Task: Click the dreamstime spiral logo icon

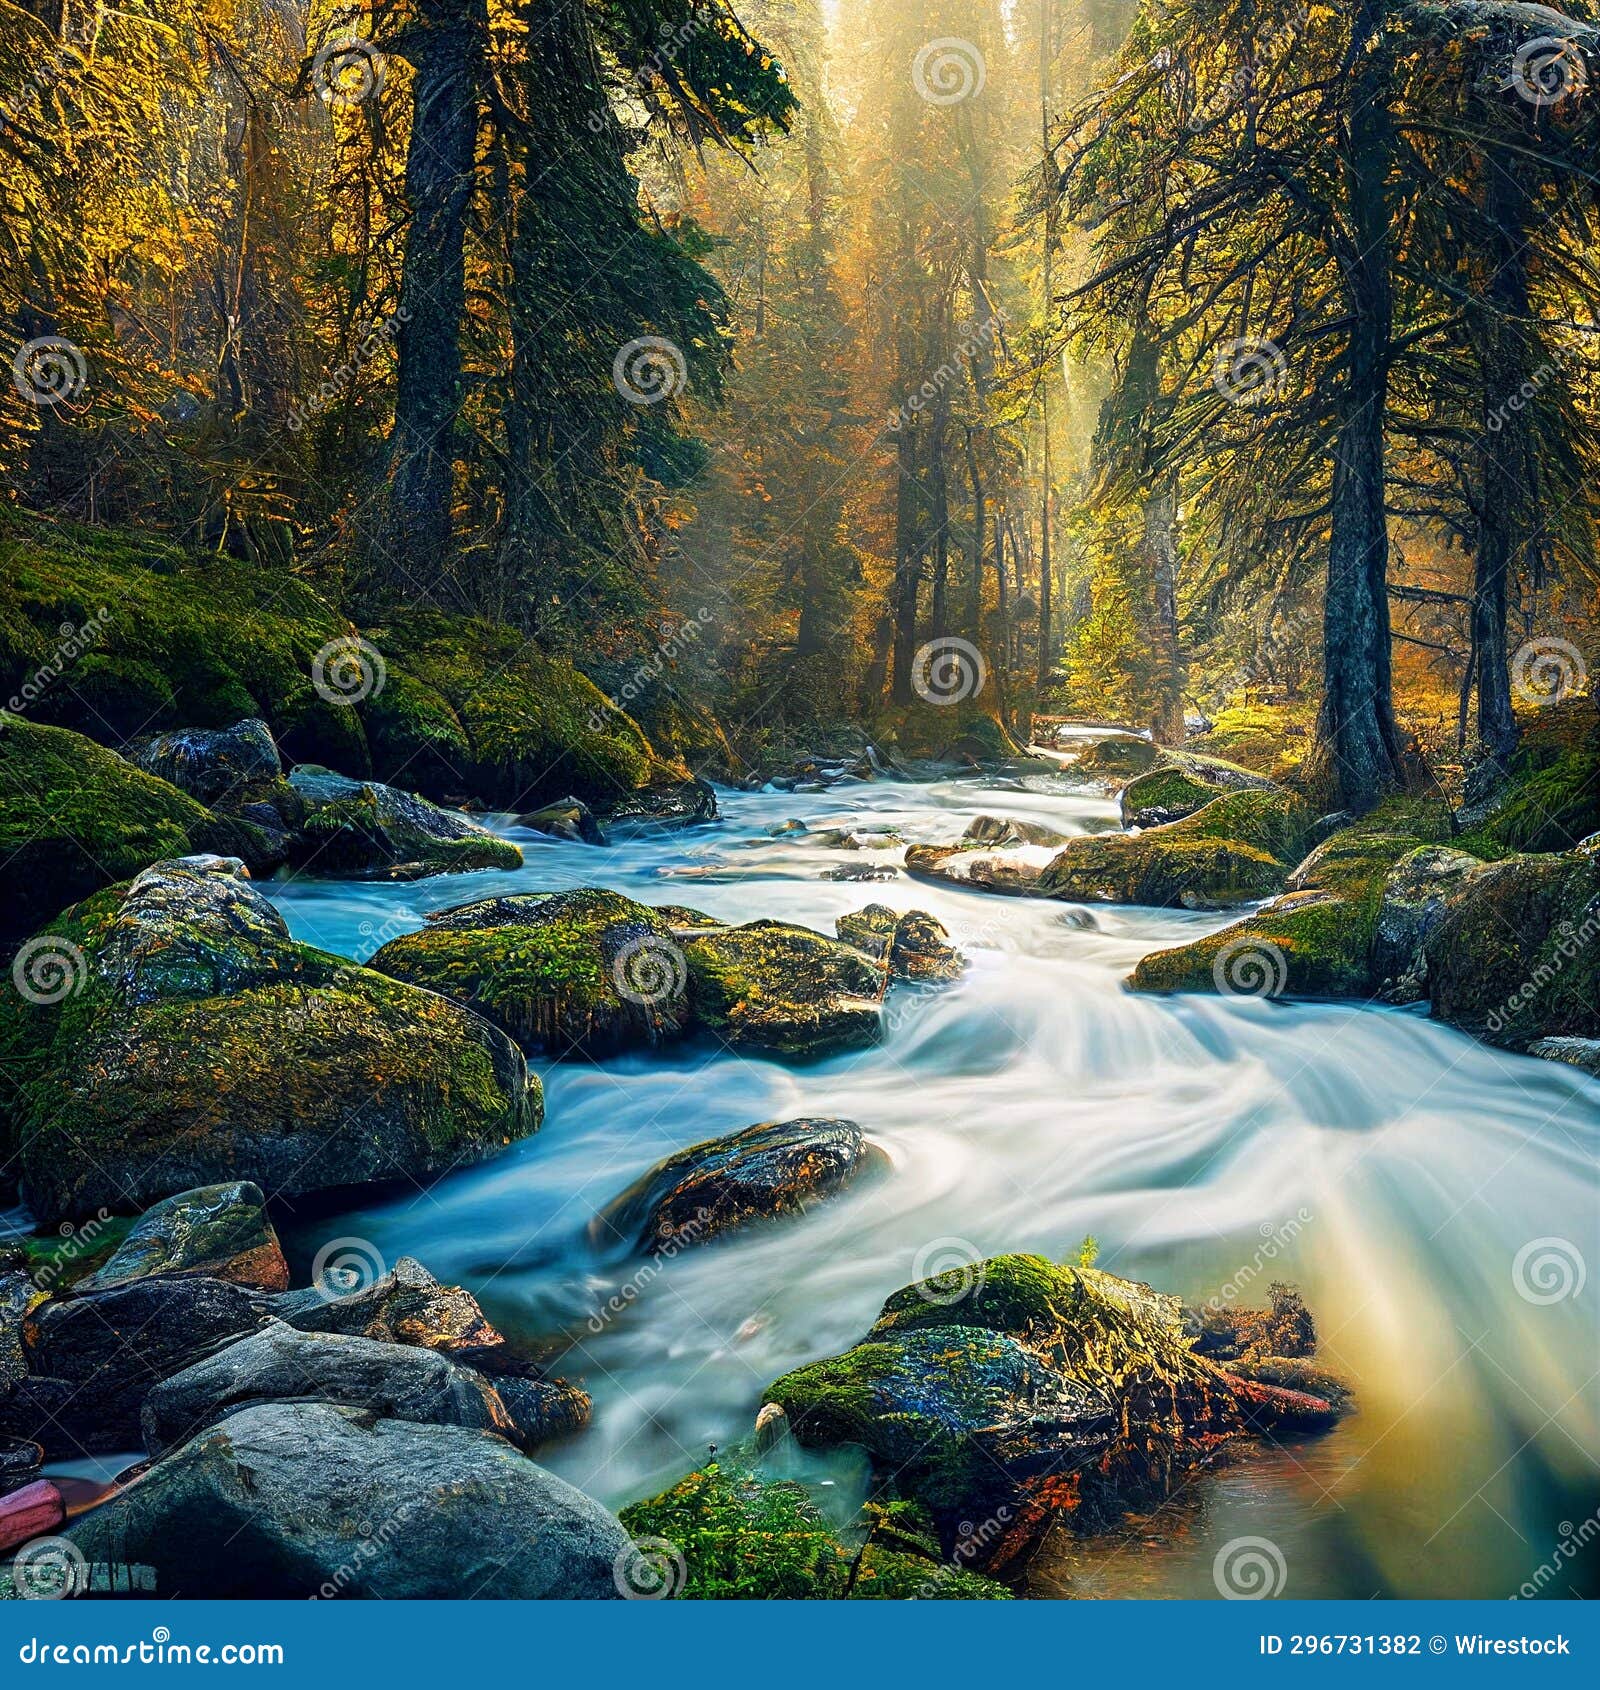Action: pos(158,1631)
